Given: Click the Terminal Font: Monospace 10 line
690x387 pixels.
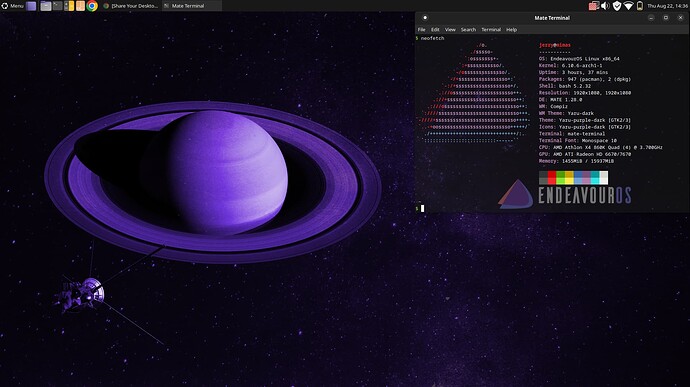Looking at the screenshot, I should tap(578, 140).
